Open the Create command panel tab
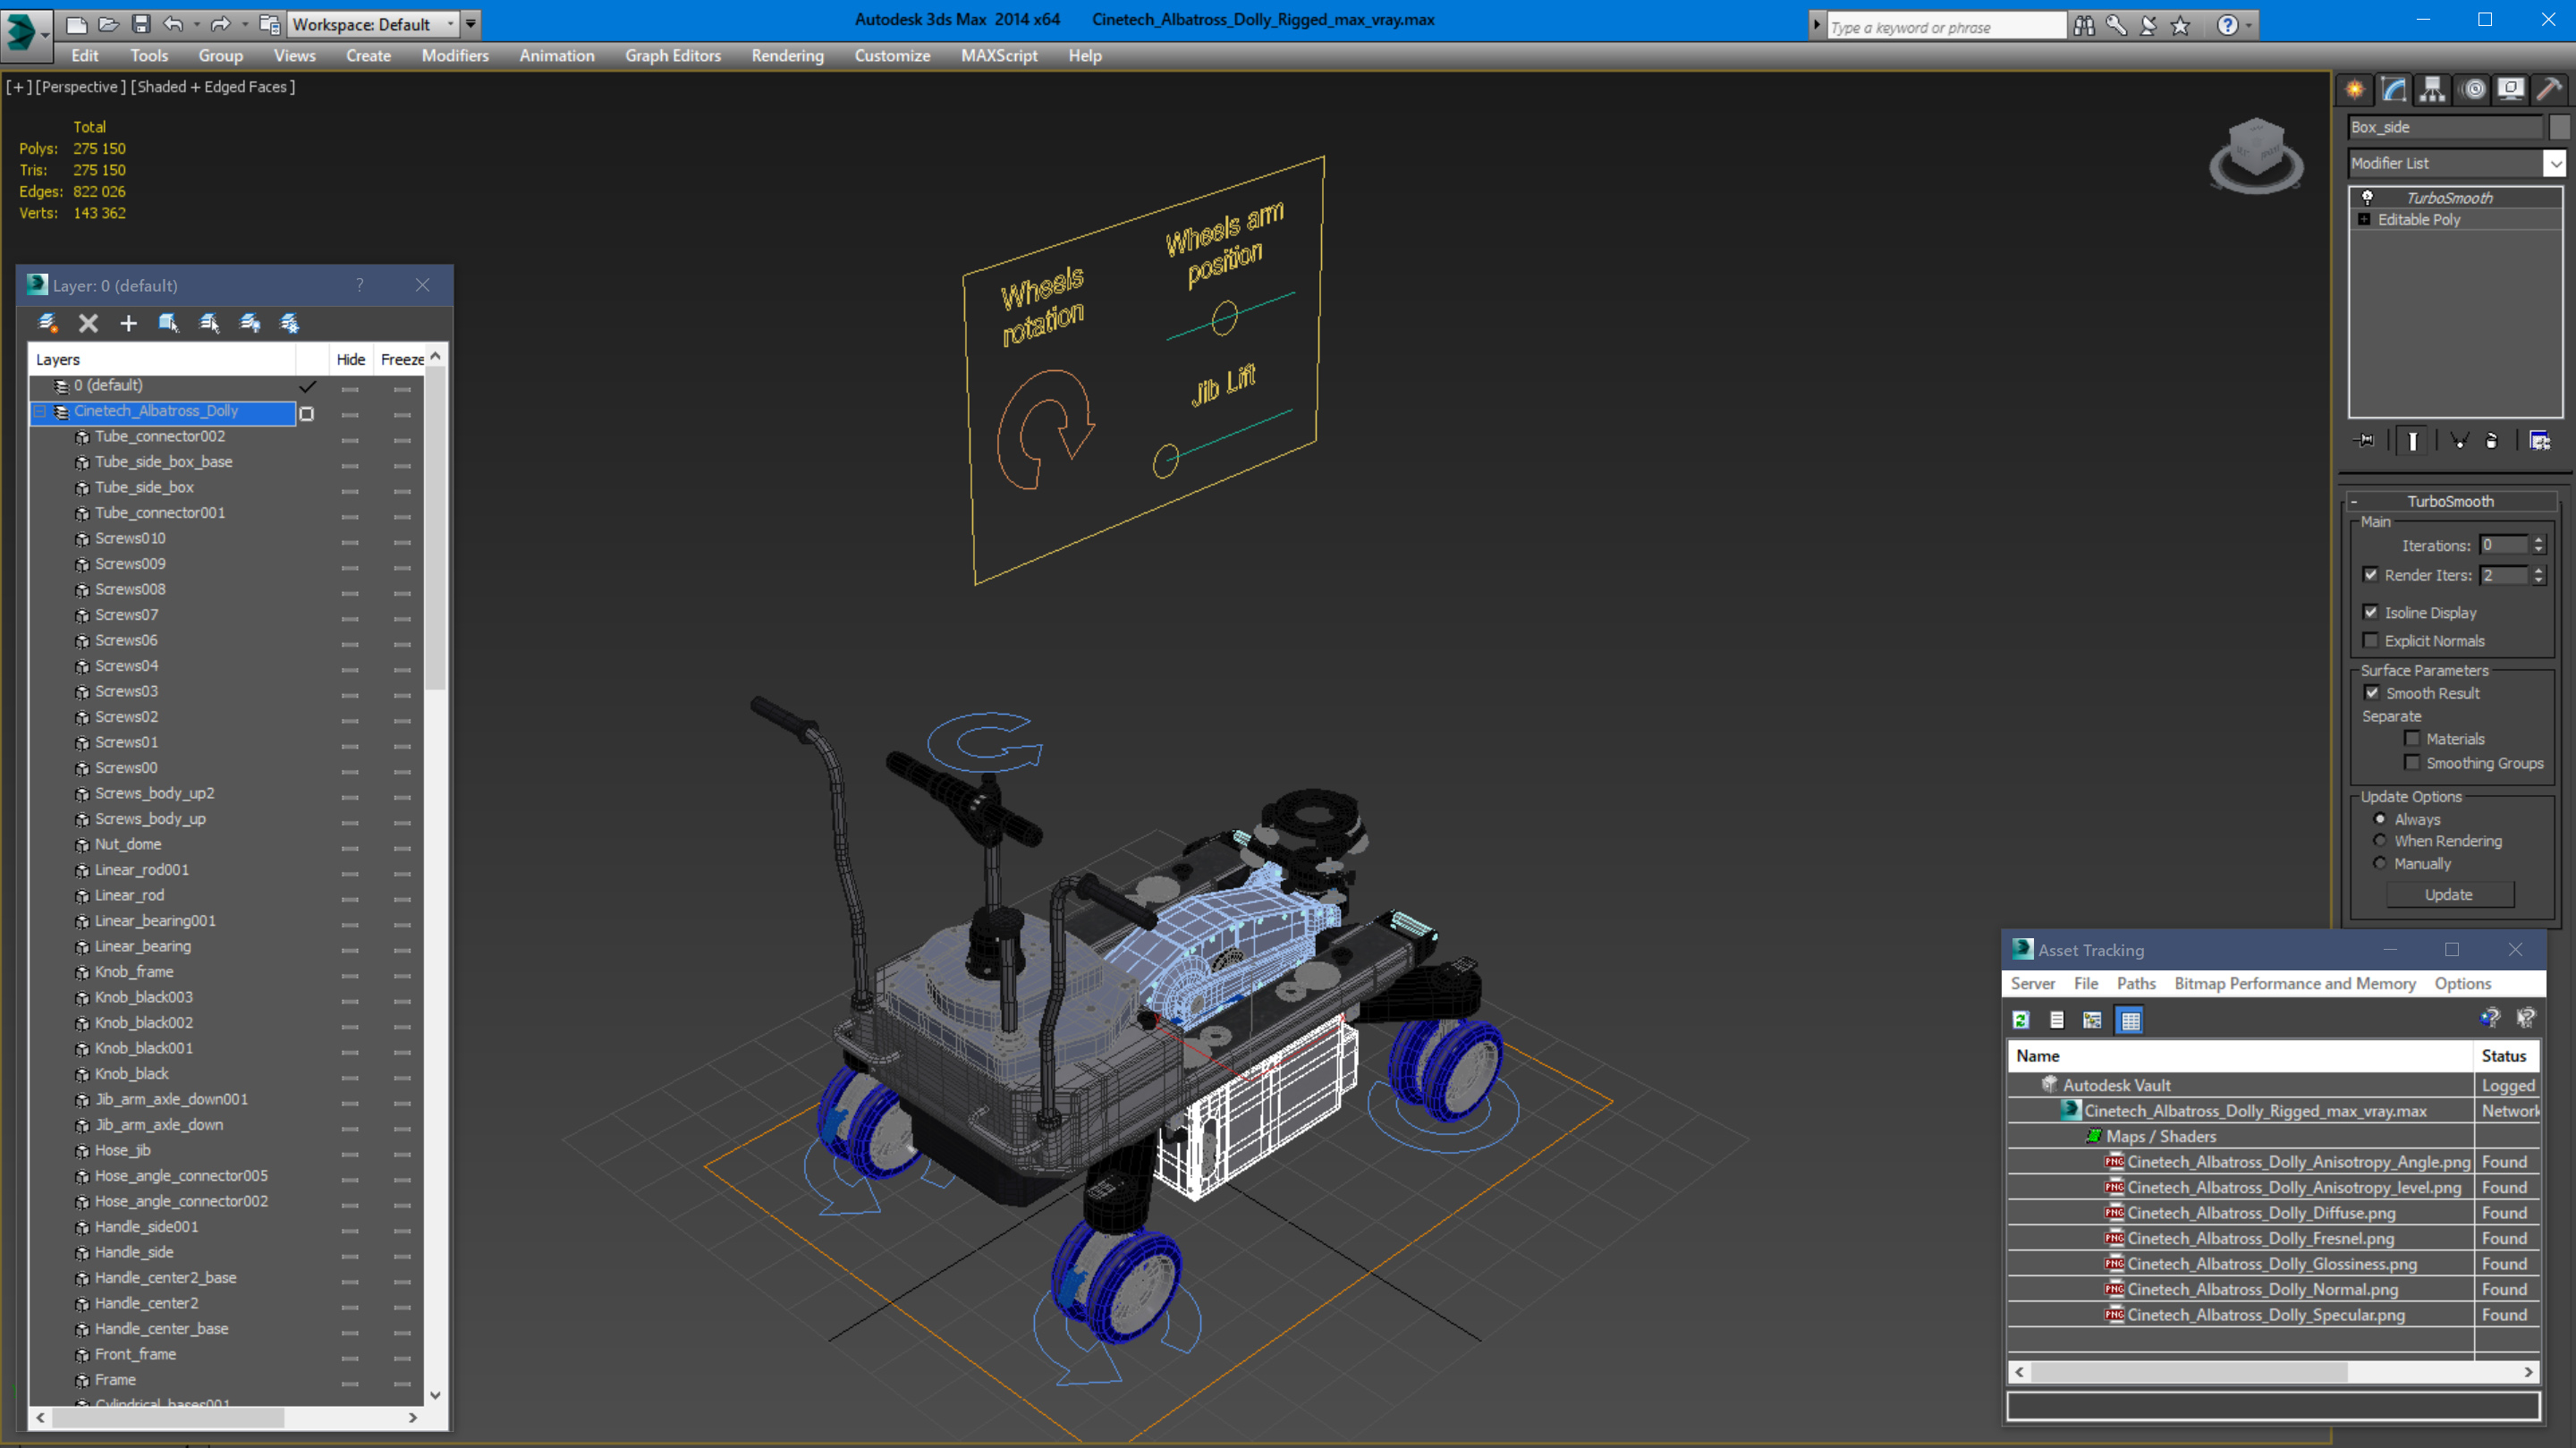This screenshot has width=2576, height=1448. [x=2355, y=90]
